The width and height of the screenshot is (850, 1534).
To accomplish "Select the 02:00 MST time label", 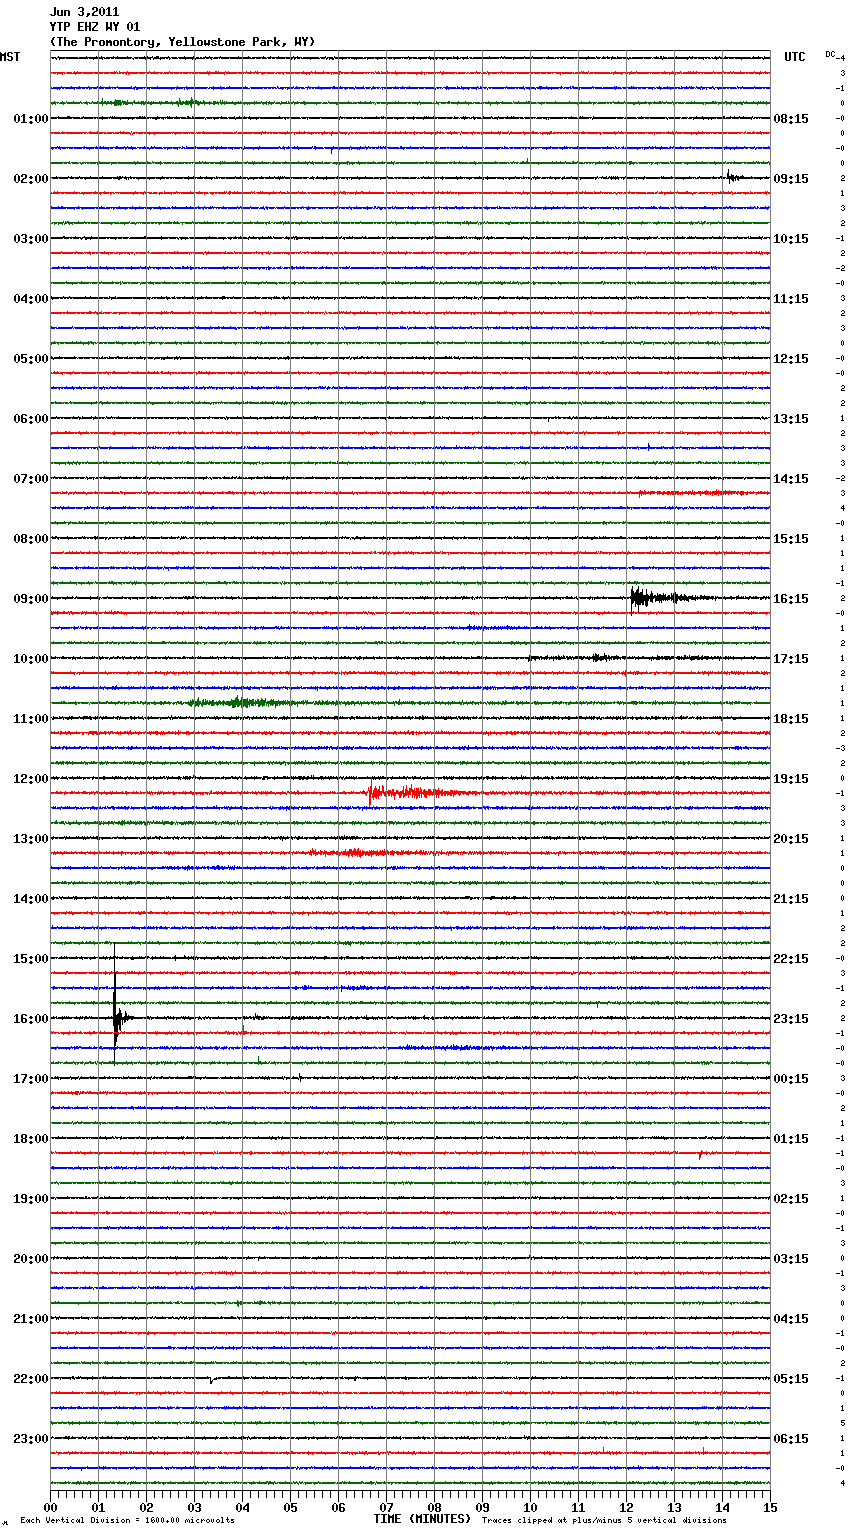I will pyautogui.click(x=30, y=179).
